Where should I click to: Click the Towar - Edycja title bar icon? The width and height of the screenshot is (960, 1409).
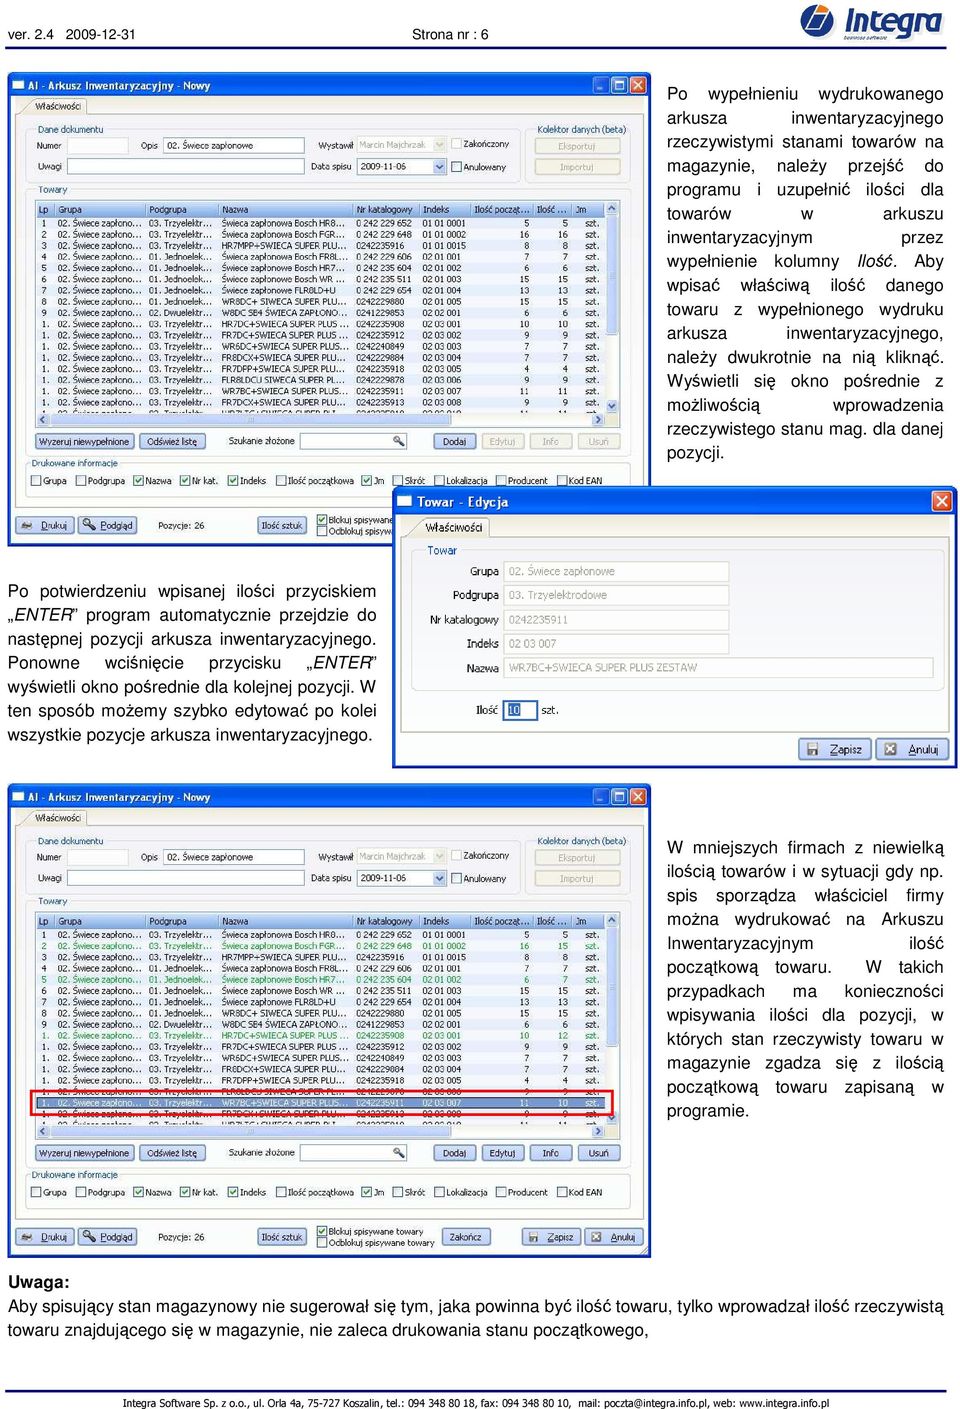[405, 502]
